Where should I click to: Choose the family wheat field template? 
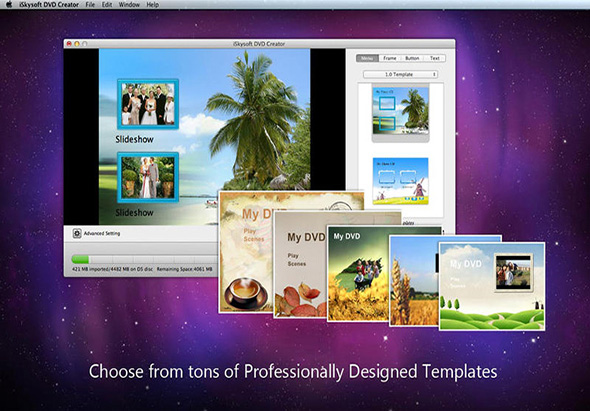358,274
